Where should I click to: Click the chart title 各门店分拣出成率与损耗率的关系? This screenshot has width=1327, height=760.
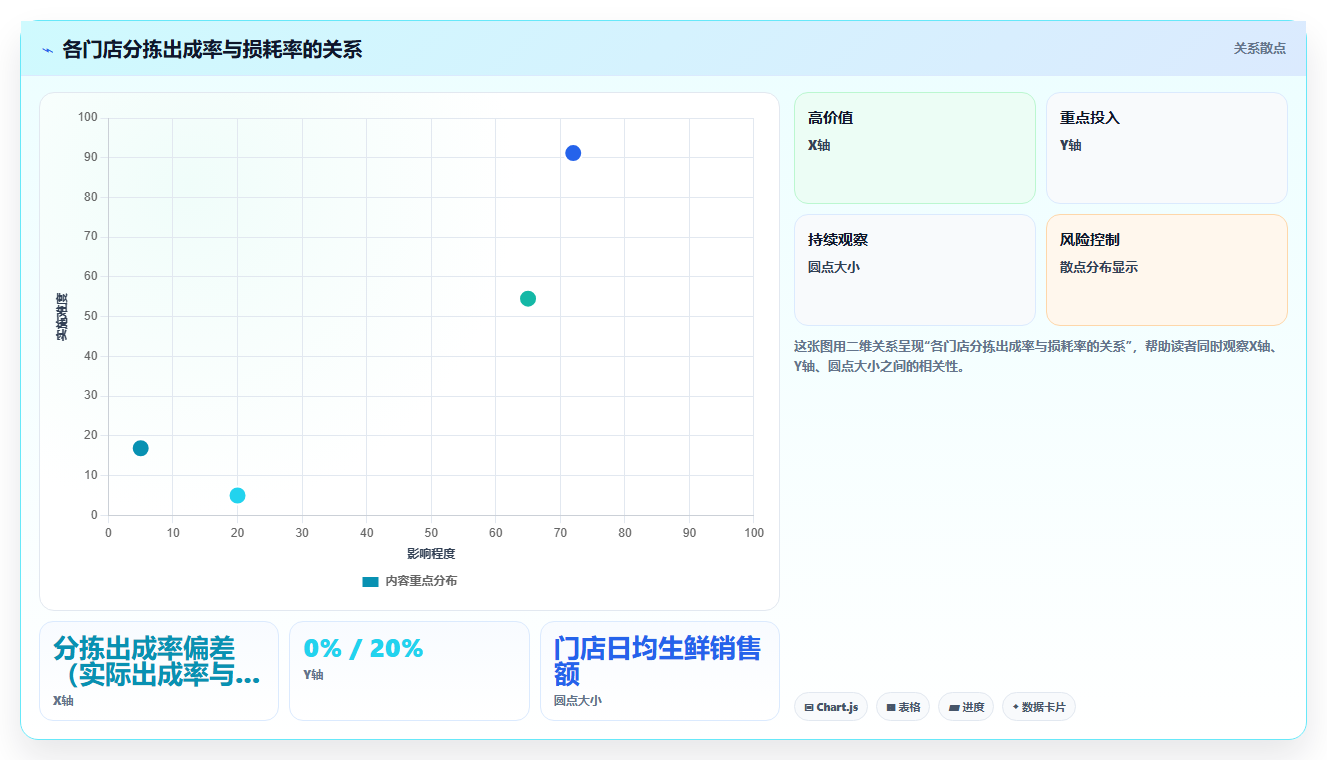click(x=212, y=49)
